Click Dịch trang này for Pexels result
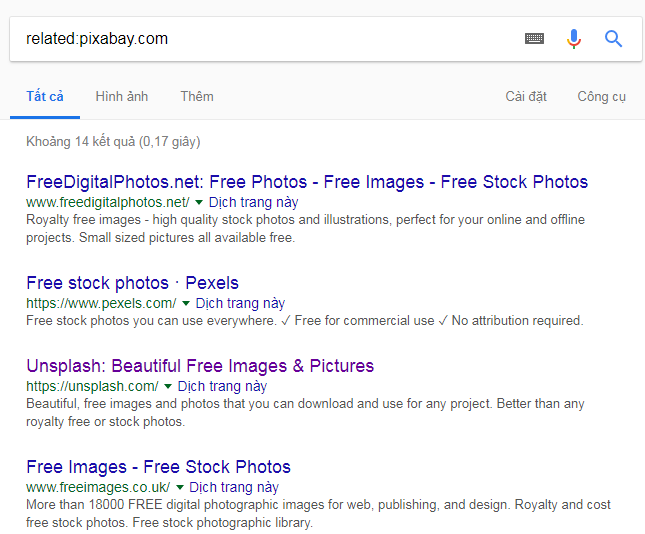The height and width of the screenshot is (534, 645). coord(240,303)
